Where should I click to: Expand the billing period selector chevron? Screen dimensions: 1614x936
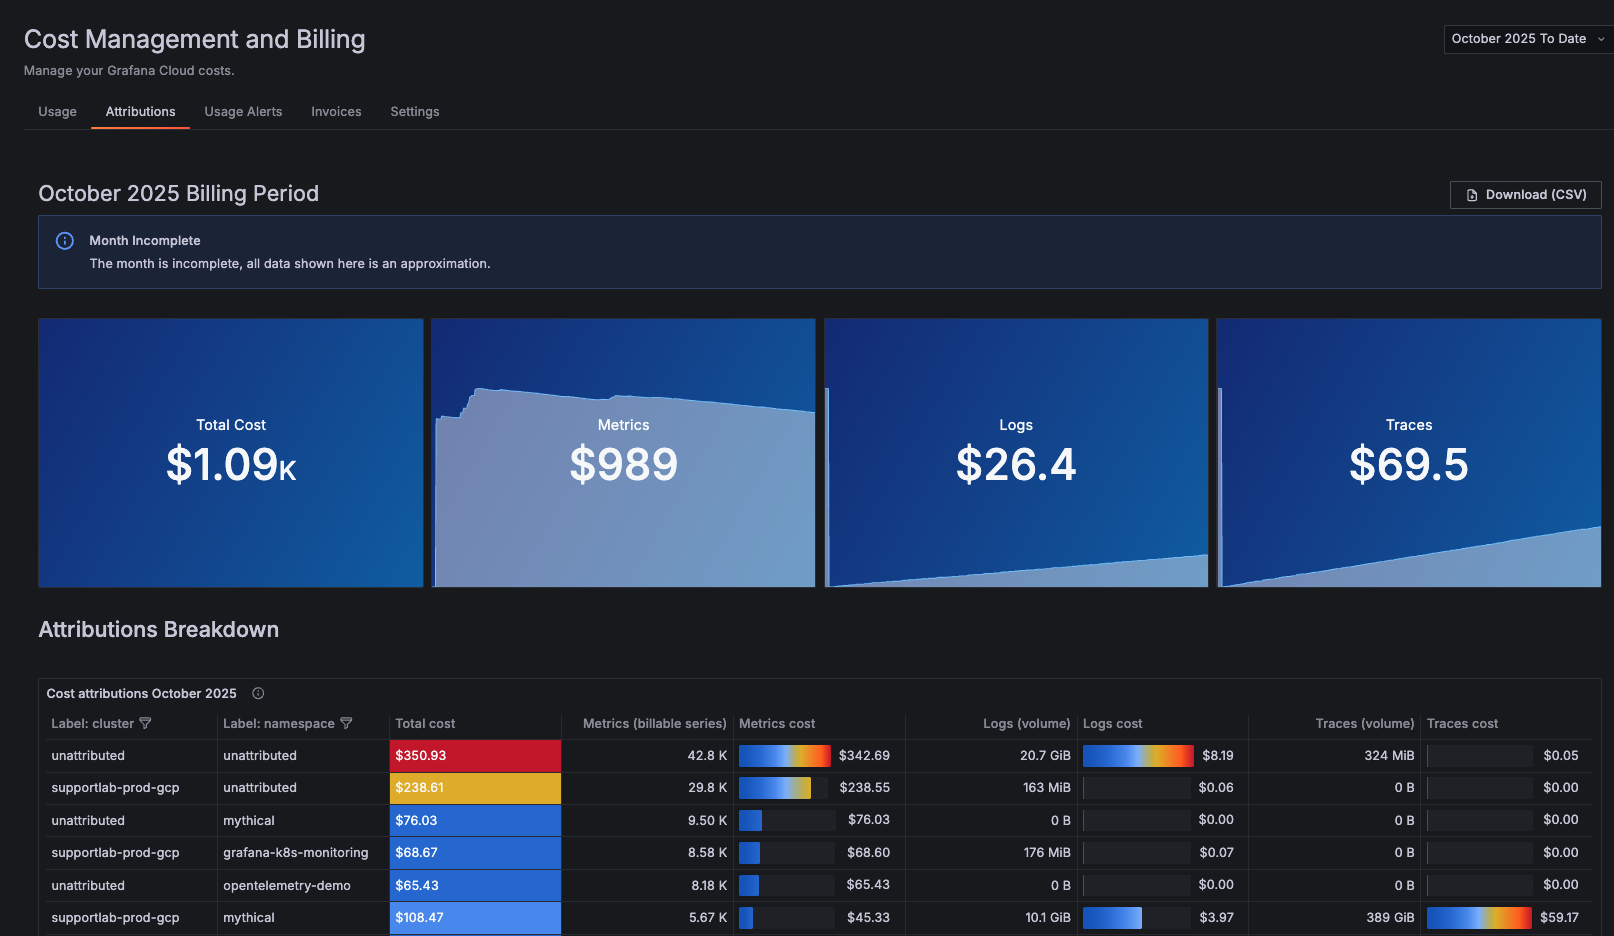point(1601,39)
